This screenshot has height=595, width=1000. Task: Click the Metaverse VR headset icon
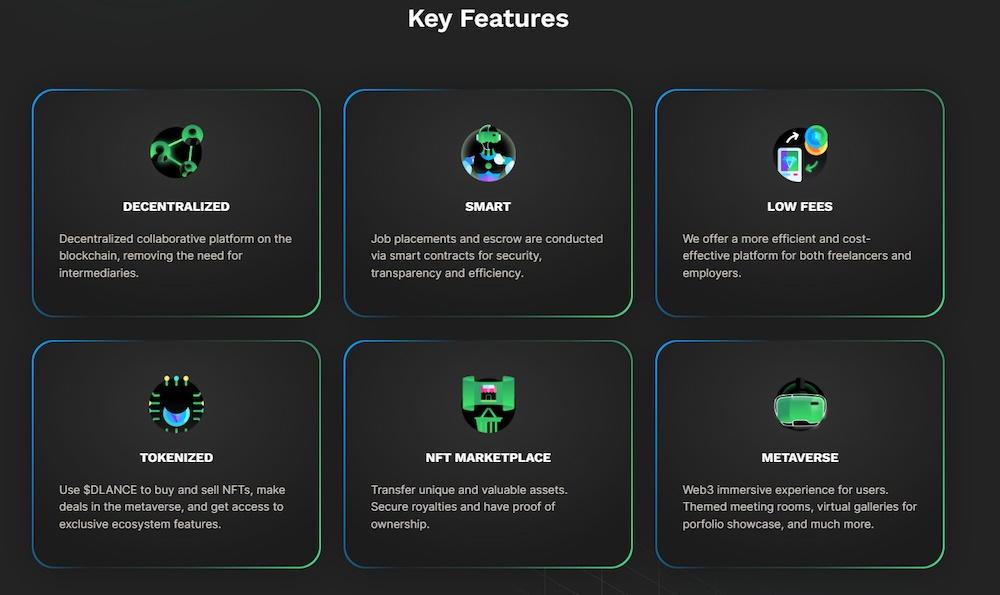800,404
